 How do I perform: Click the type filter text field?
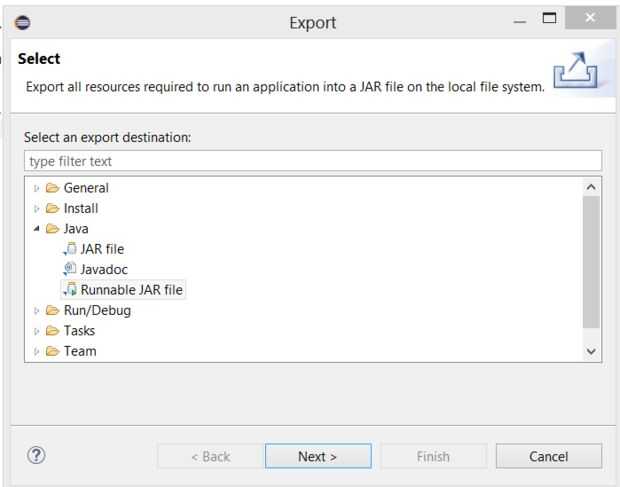click(x=311, y=160)
